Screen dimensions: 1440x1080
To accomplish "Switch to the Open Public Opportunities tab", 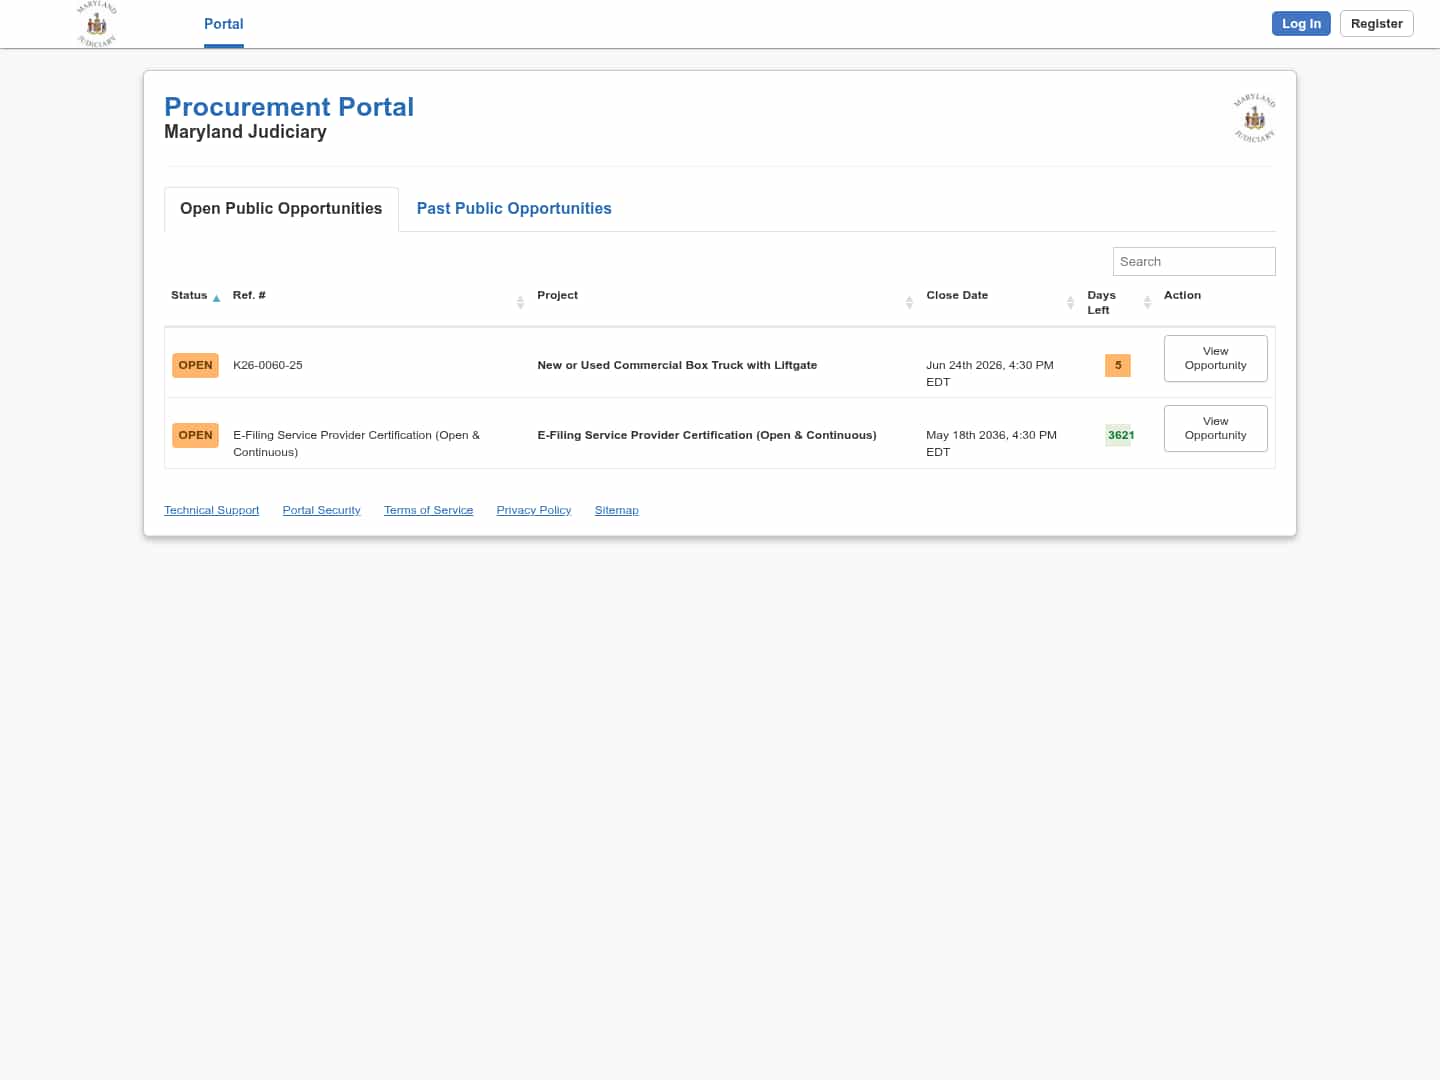I will pyautogui.click(x=281, y=208).
